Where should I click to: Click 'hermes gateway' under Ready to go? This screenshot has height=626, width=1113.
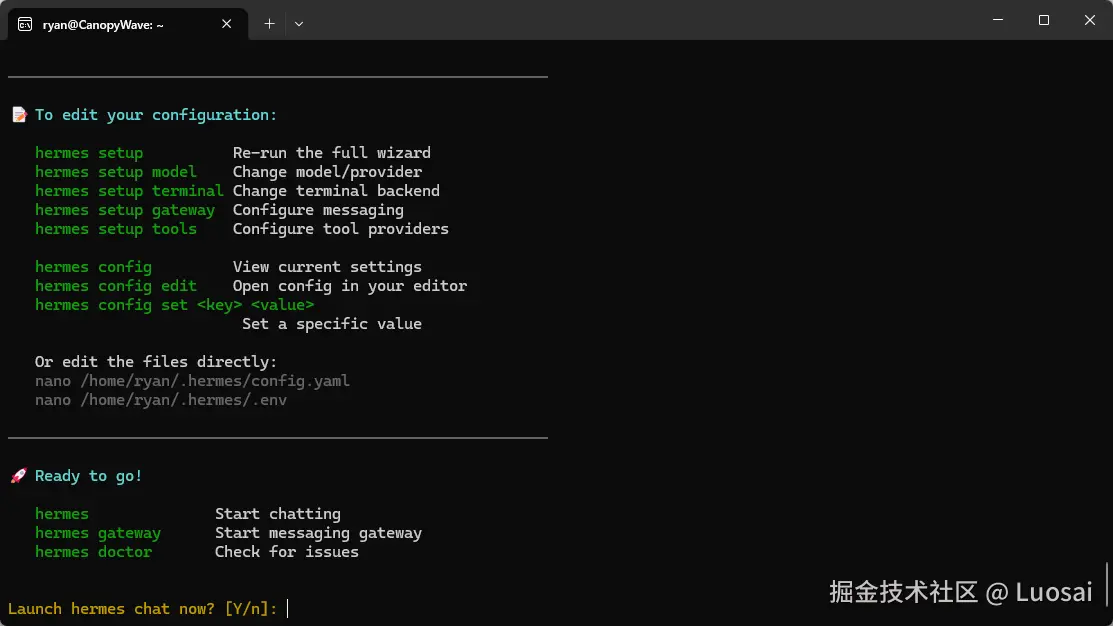(x=98, y=533)
